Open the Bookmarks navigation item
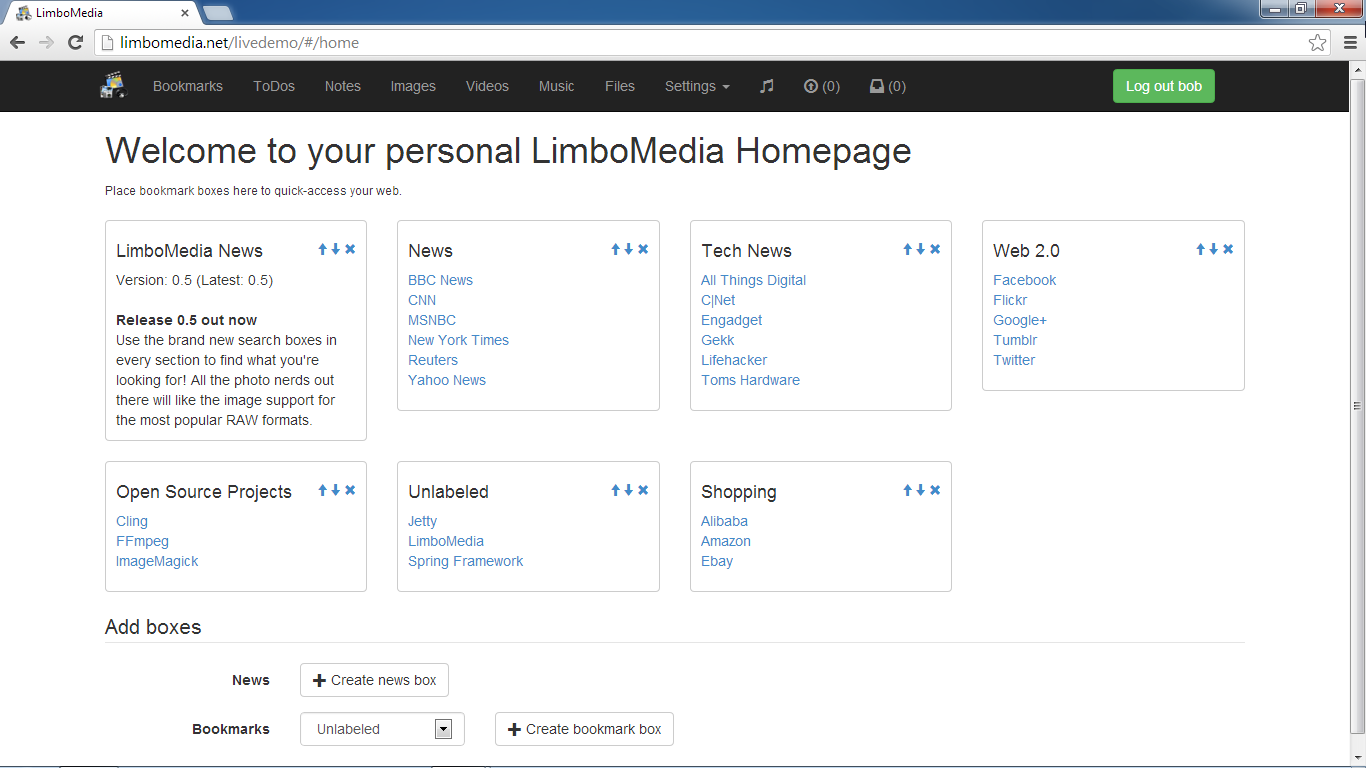The width and height of the screenshot is (1366, 768). pos(188,86)
